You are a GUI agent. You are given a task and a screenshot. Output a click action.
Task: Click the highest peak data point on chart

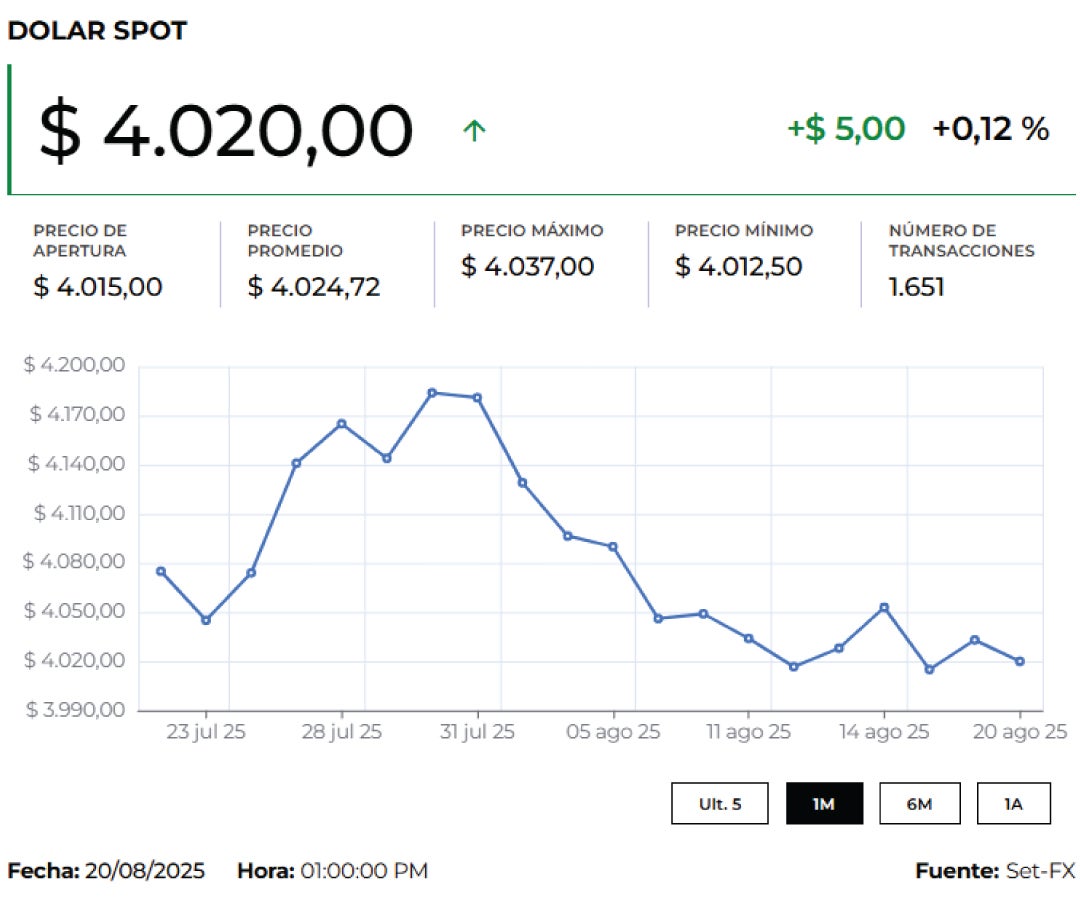coord(432,393)
